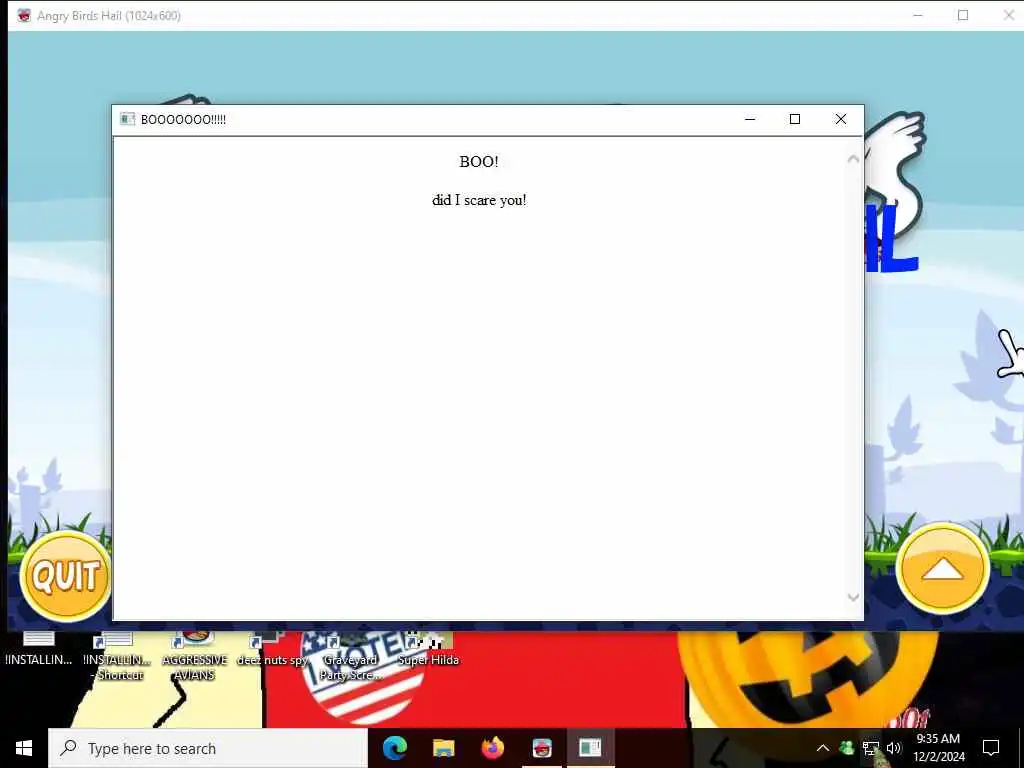Screen dimensions: 1024x768
Task: Open the volume speaker tray icon
Action: 893,748
